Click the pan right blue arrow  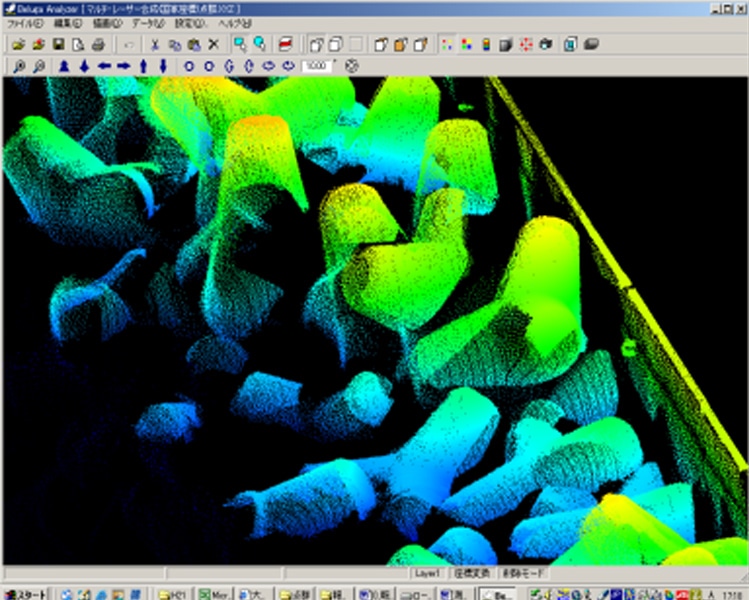click(x=124, y=66)
